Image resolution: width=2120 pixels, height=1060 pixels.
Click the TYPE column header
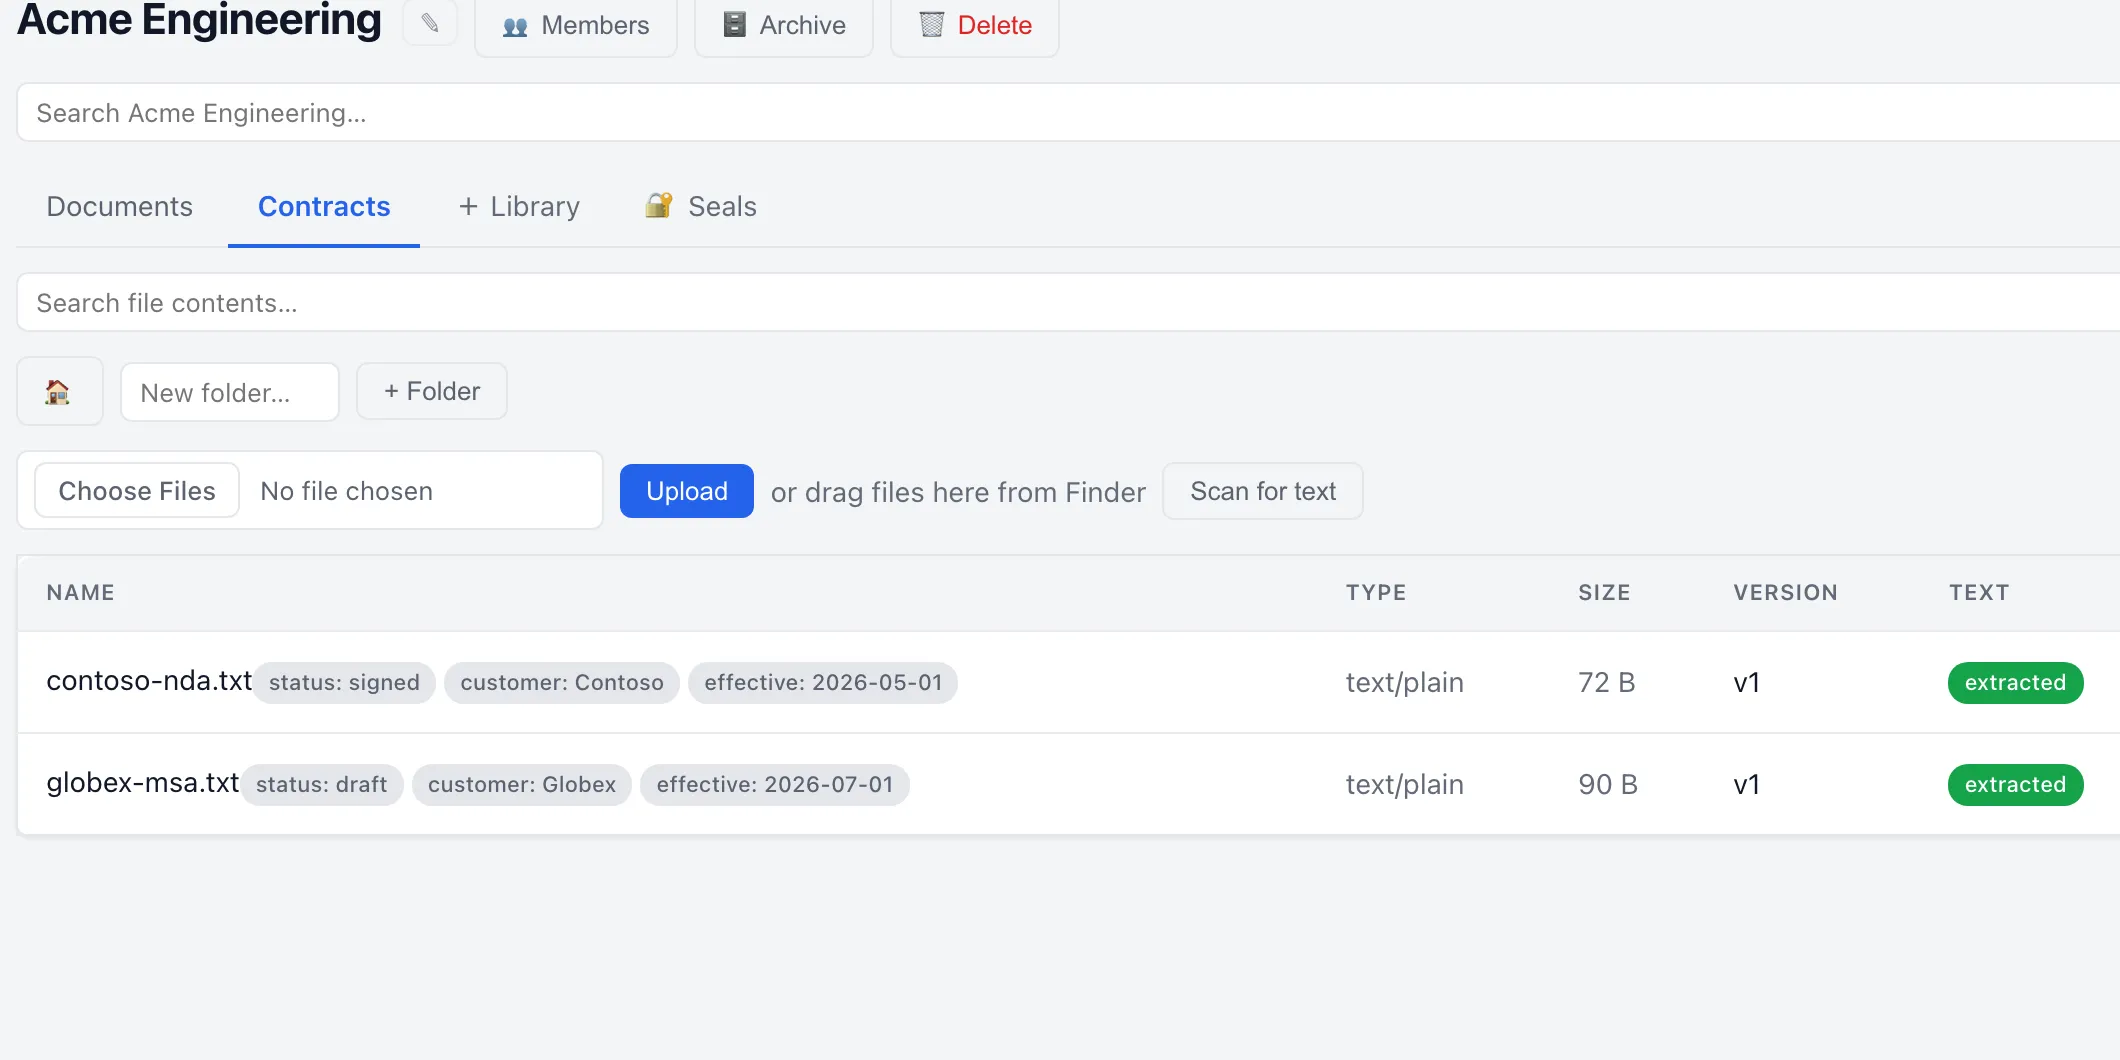(x=1376, y=593)
